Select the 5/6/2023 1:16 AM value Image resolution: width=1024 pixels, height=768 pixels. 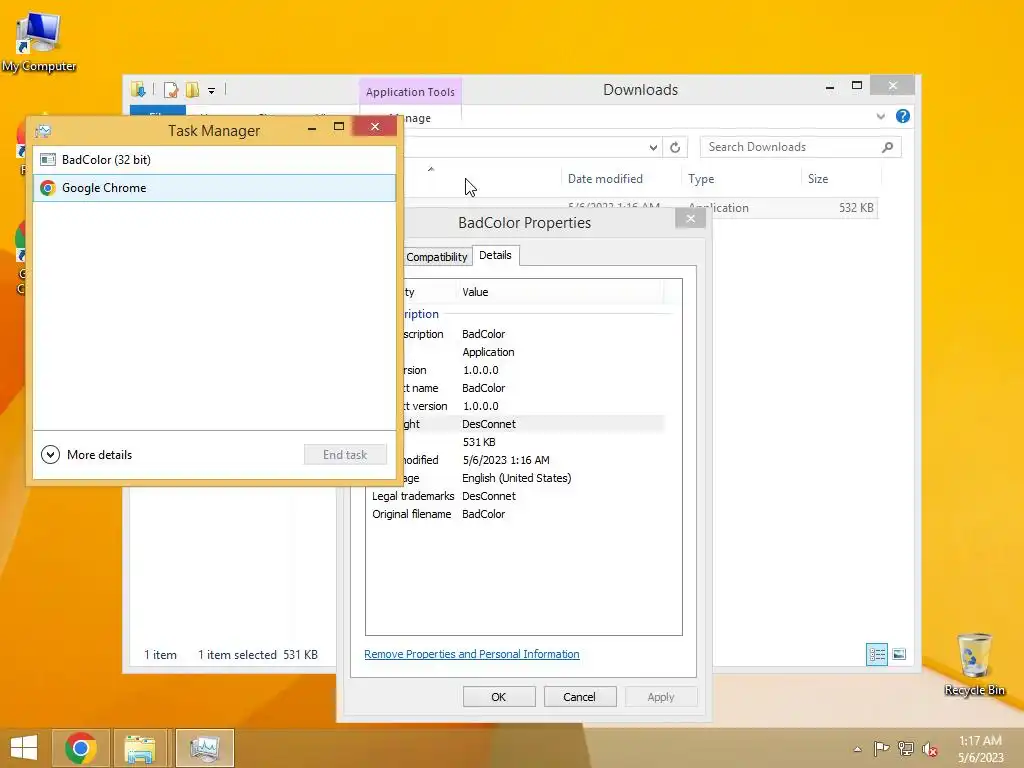pyautogui.click(x=506, y=460)
